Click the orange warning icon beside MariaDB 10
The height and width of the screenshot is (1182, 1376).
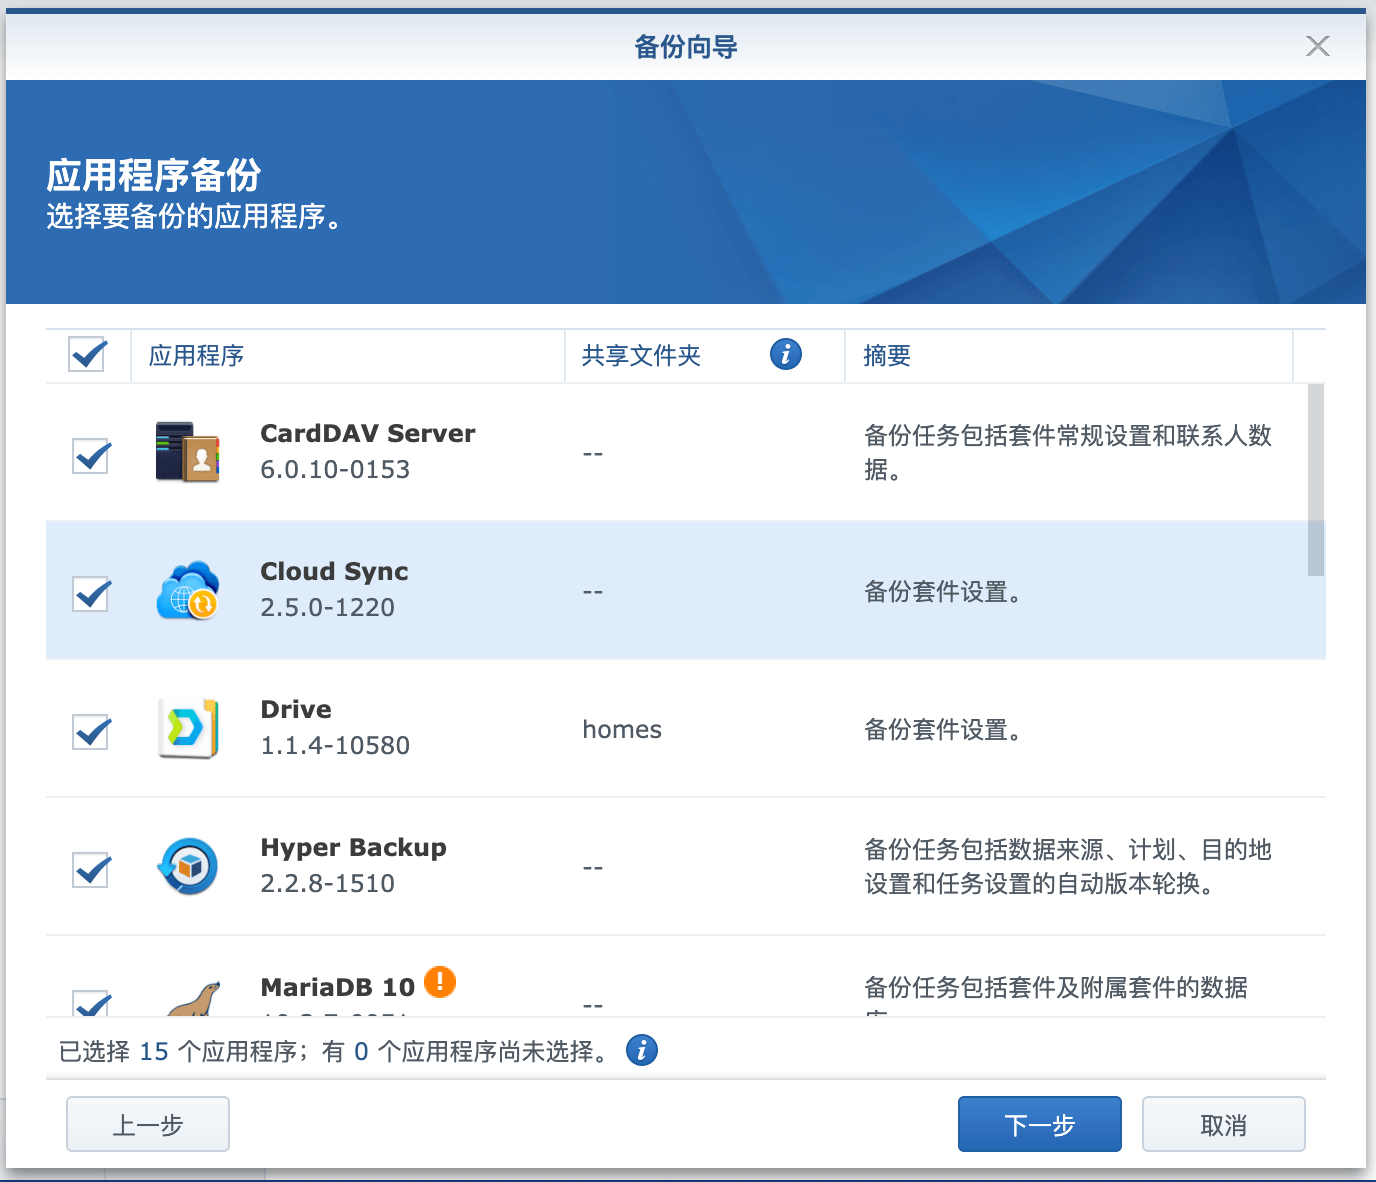pos(440,982)
